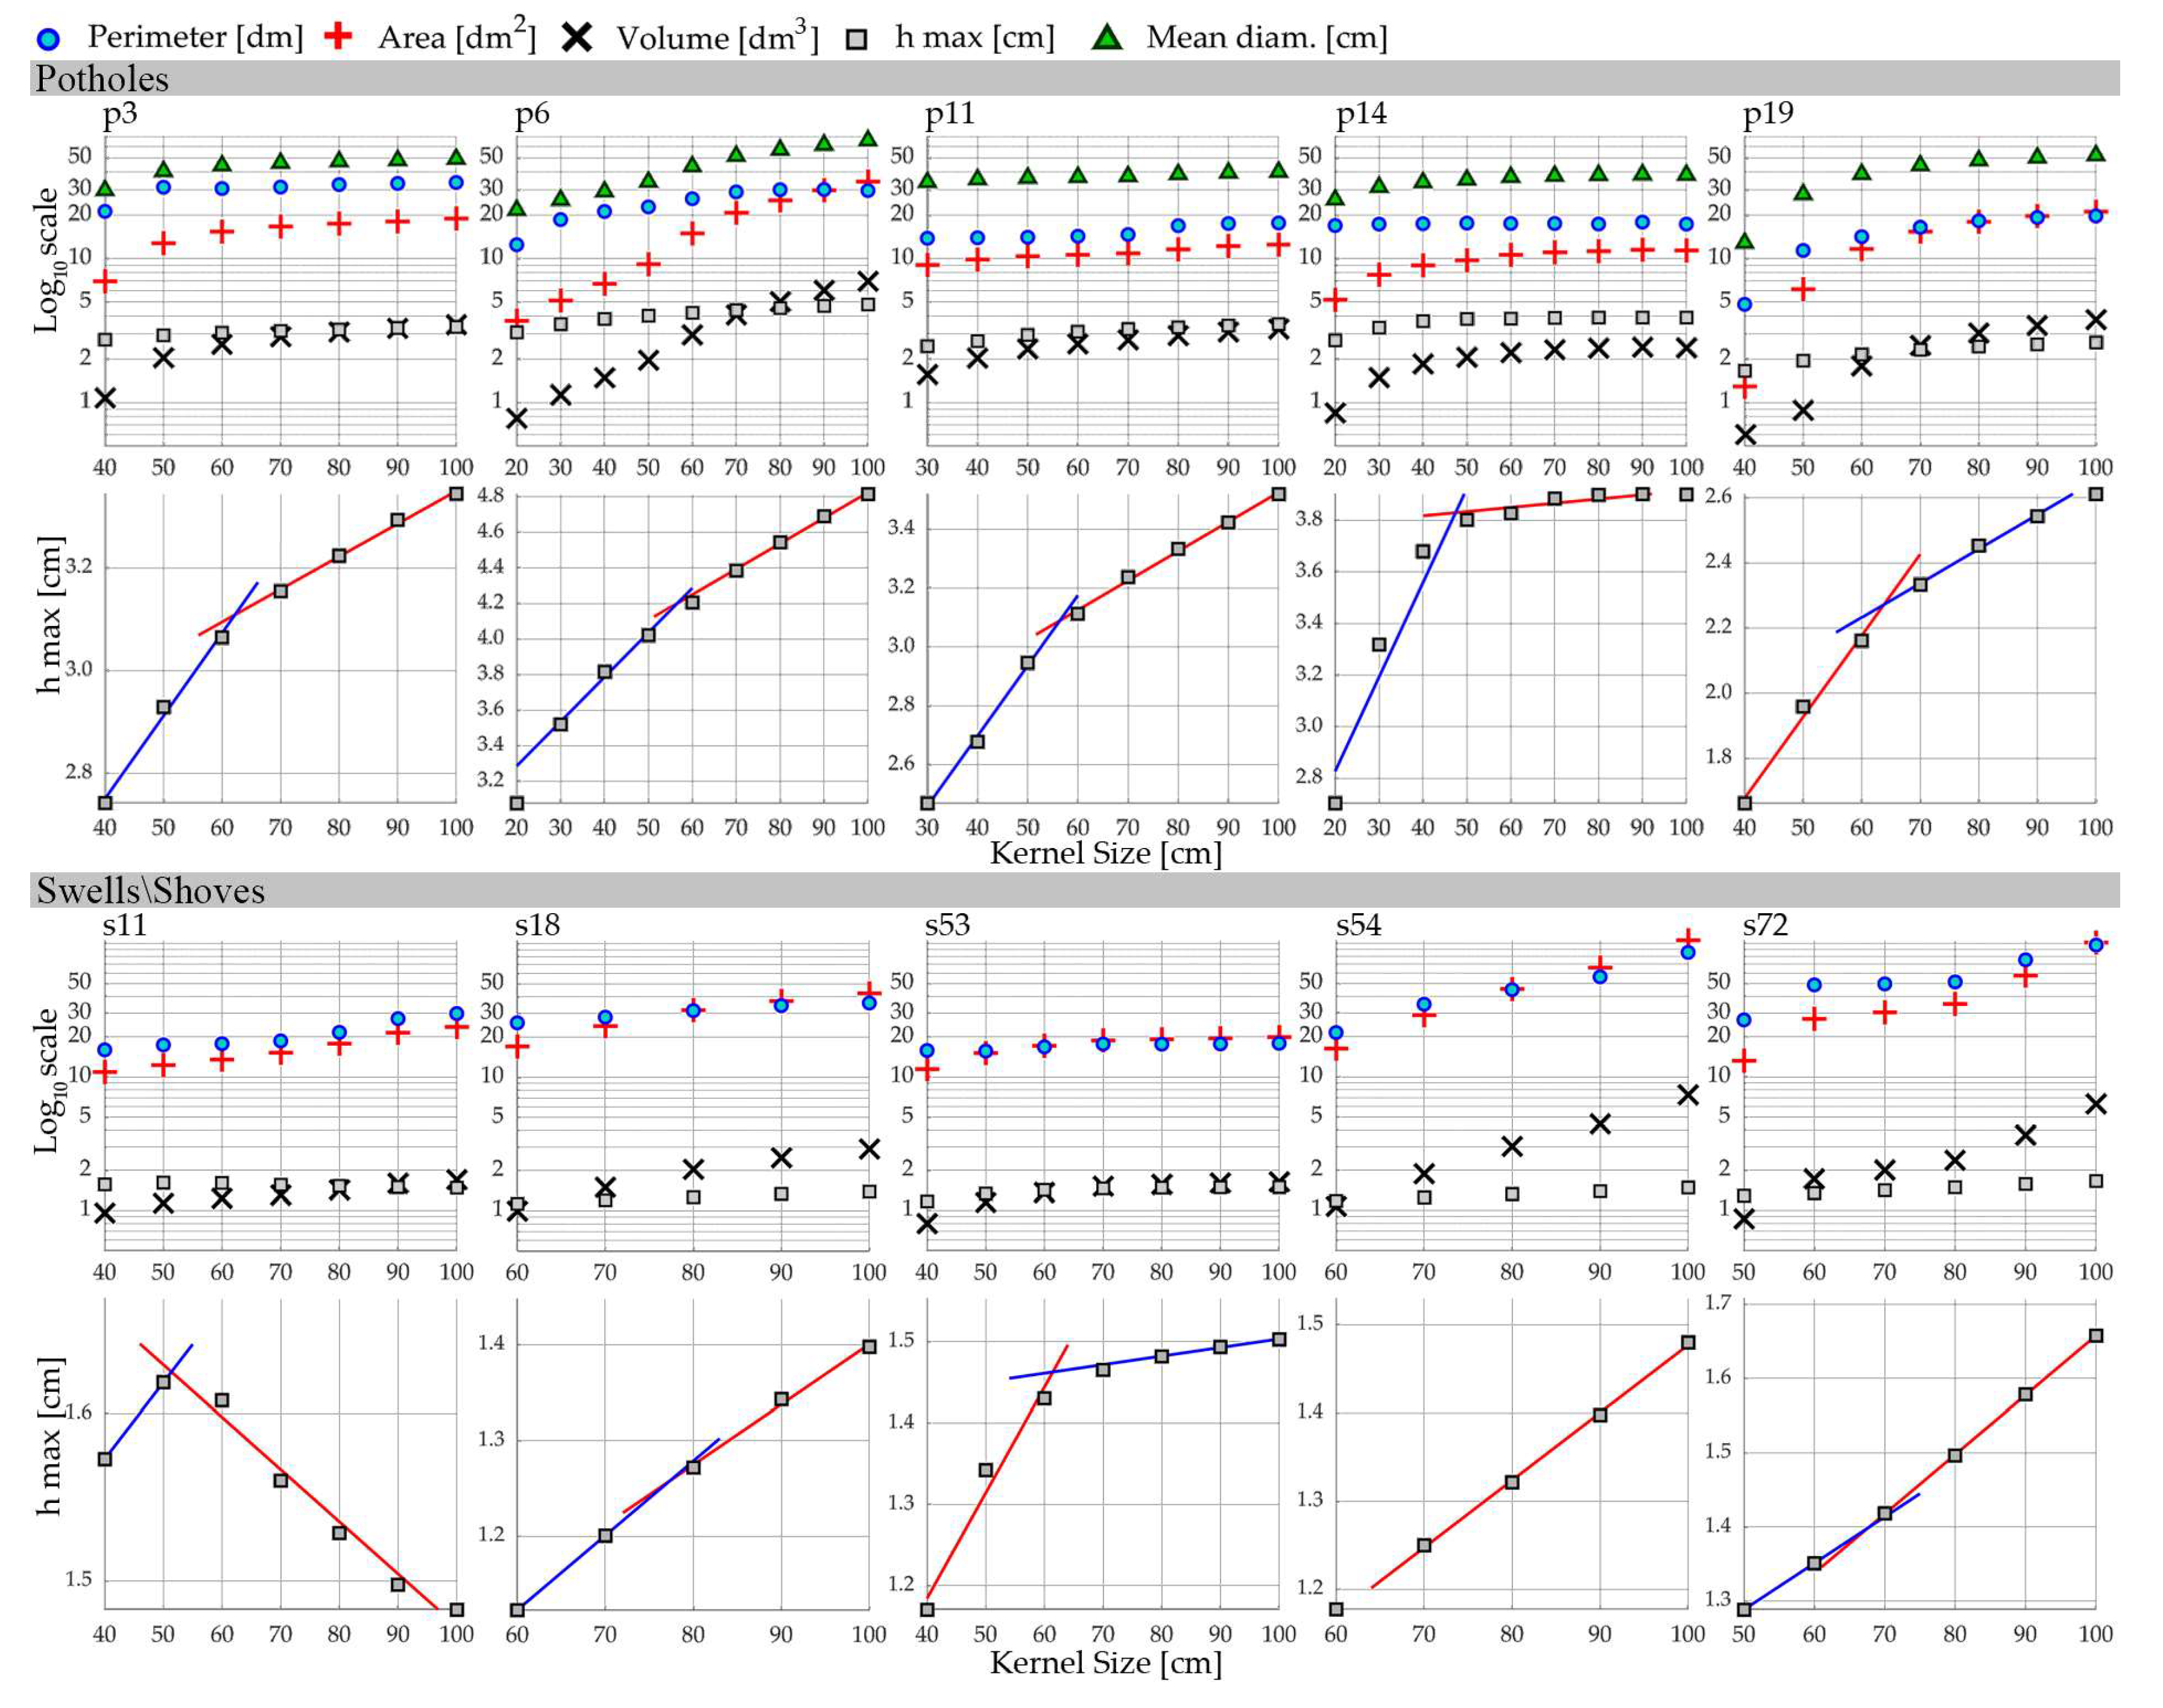The image size is (2163, 1708).
Task: Click the Perimeter [dm] legend label
Action: 195,37
